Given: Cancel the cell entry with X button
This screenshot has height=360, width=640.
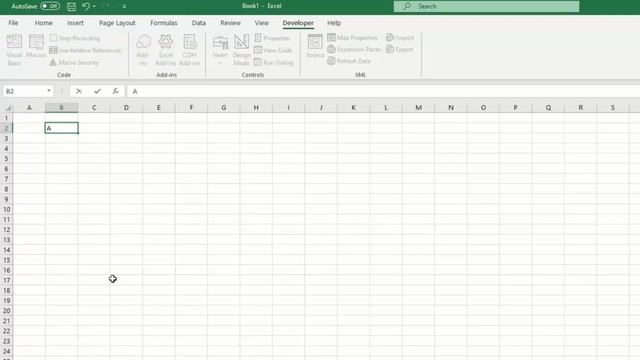Looking at the screenshot, I should [x=79, y=91].
